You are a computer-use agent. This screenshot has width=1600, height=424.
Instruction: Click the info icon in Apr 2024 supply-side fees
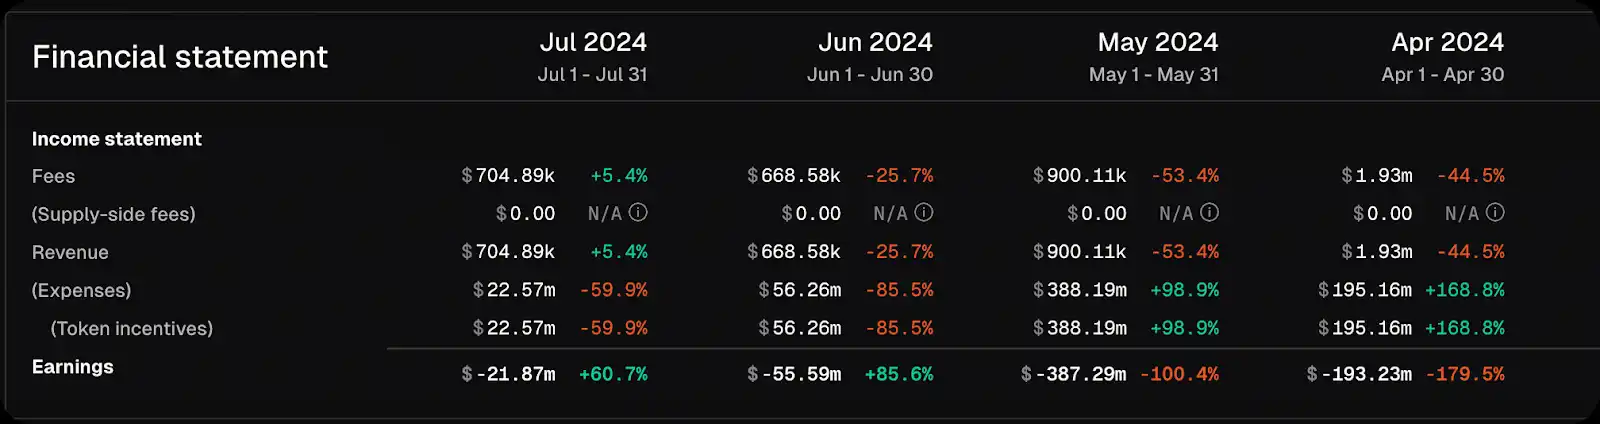pyautogui.click(x=1495, y=213)
